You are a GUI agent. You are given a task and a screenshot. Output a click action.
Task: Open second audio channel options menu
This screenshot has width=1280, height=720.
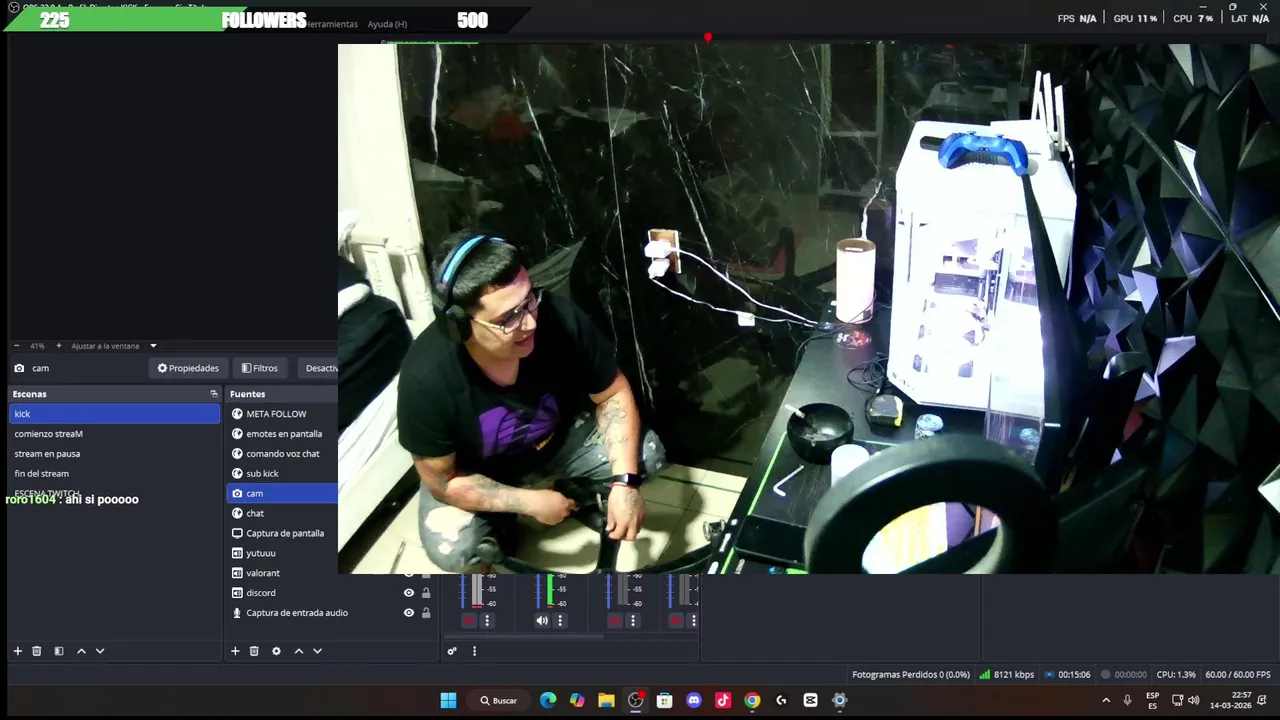[560, 621]
